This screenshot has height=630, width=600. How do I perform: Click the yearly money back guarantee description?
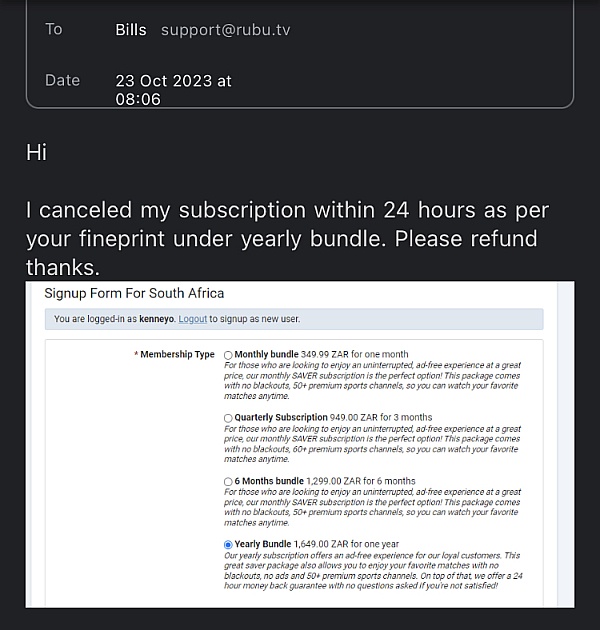click(373, 571)
